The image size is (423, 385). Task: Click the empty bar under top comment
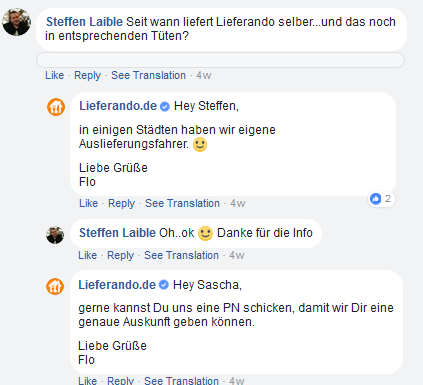220,60
